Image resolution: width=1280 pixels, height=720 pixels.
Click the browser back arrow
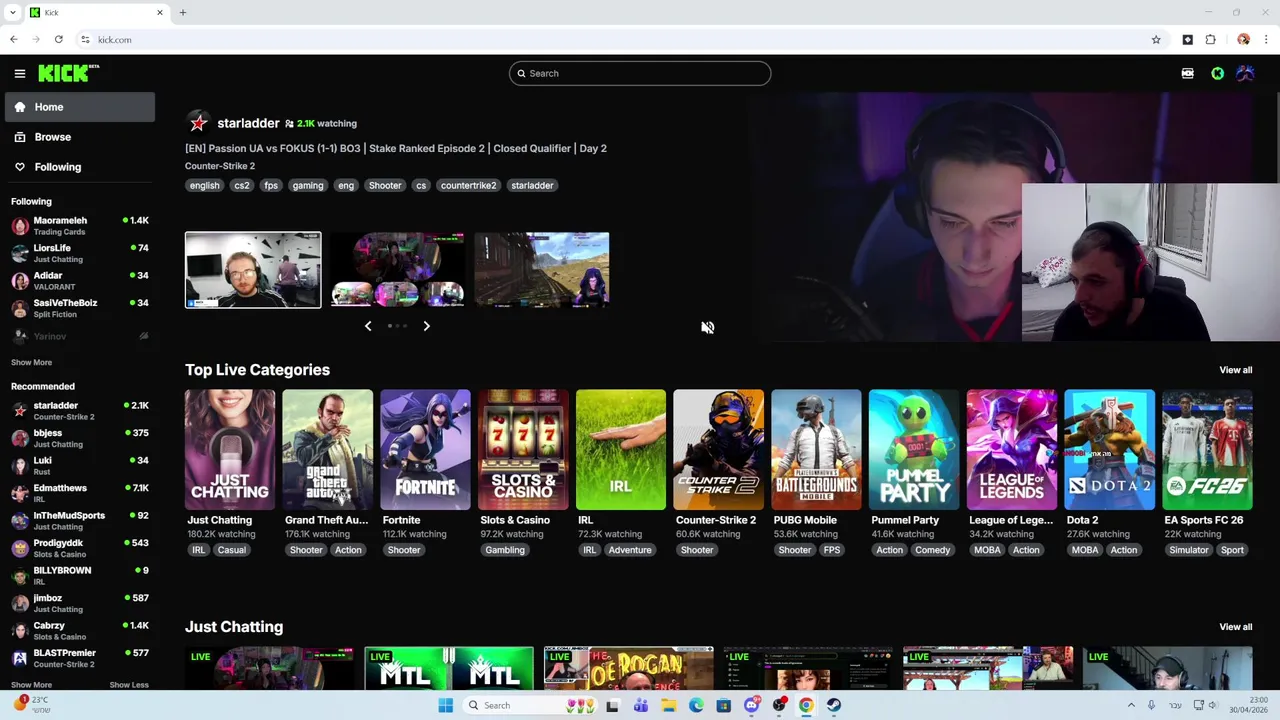pyautogui.click(x=13, y=40)
